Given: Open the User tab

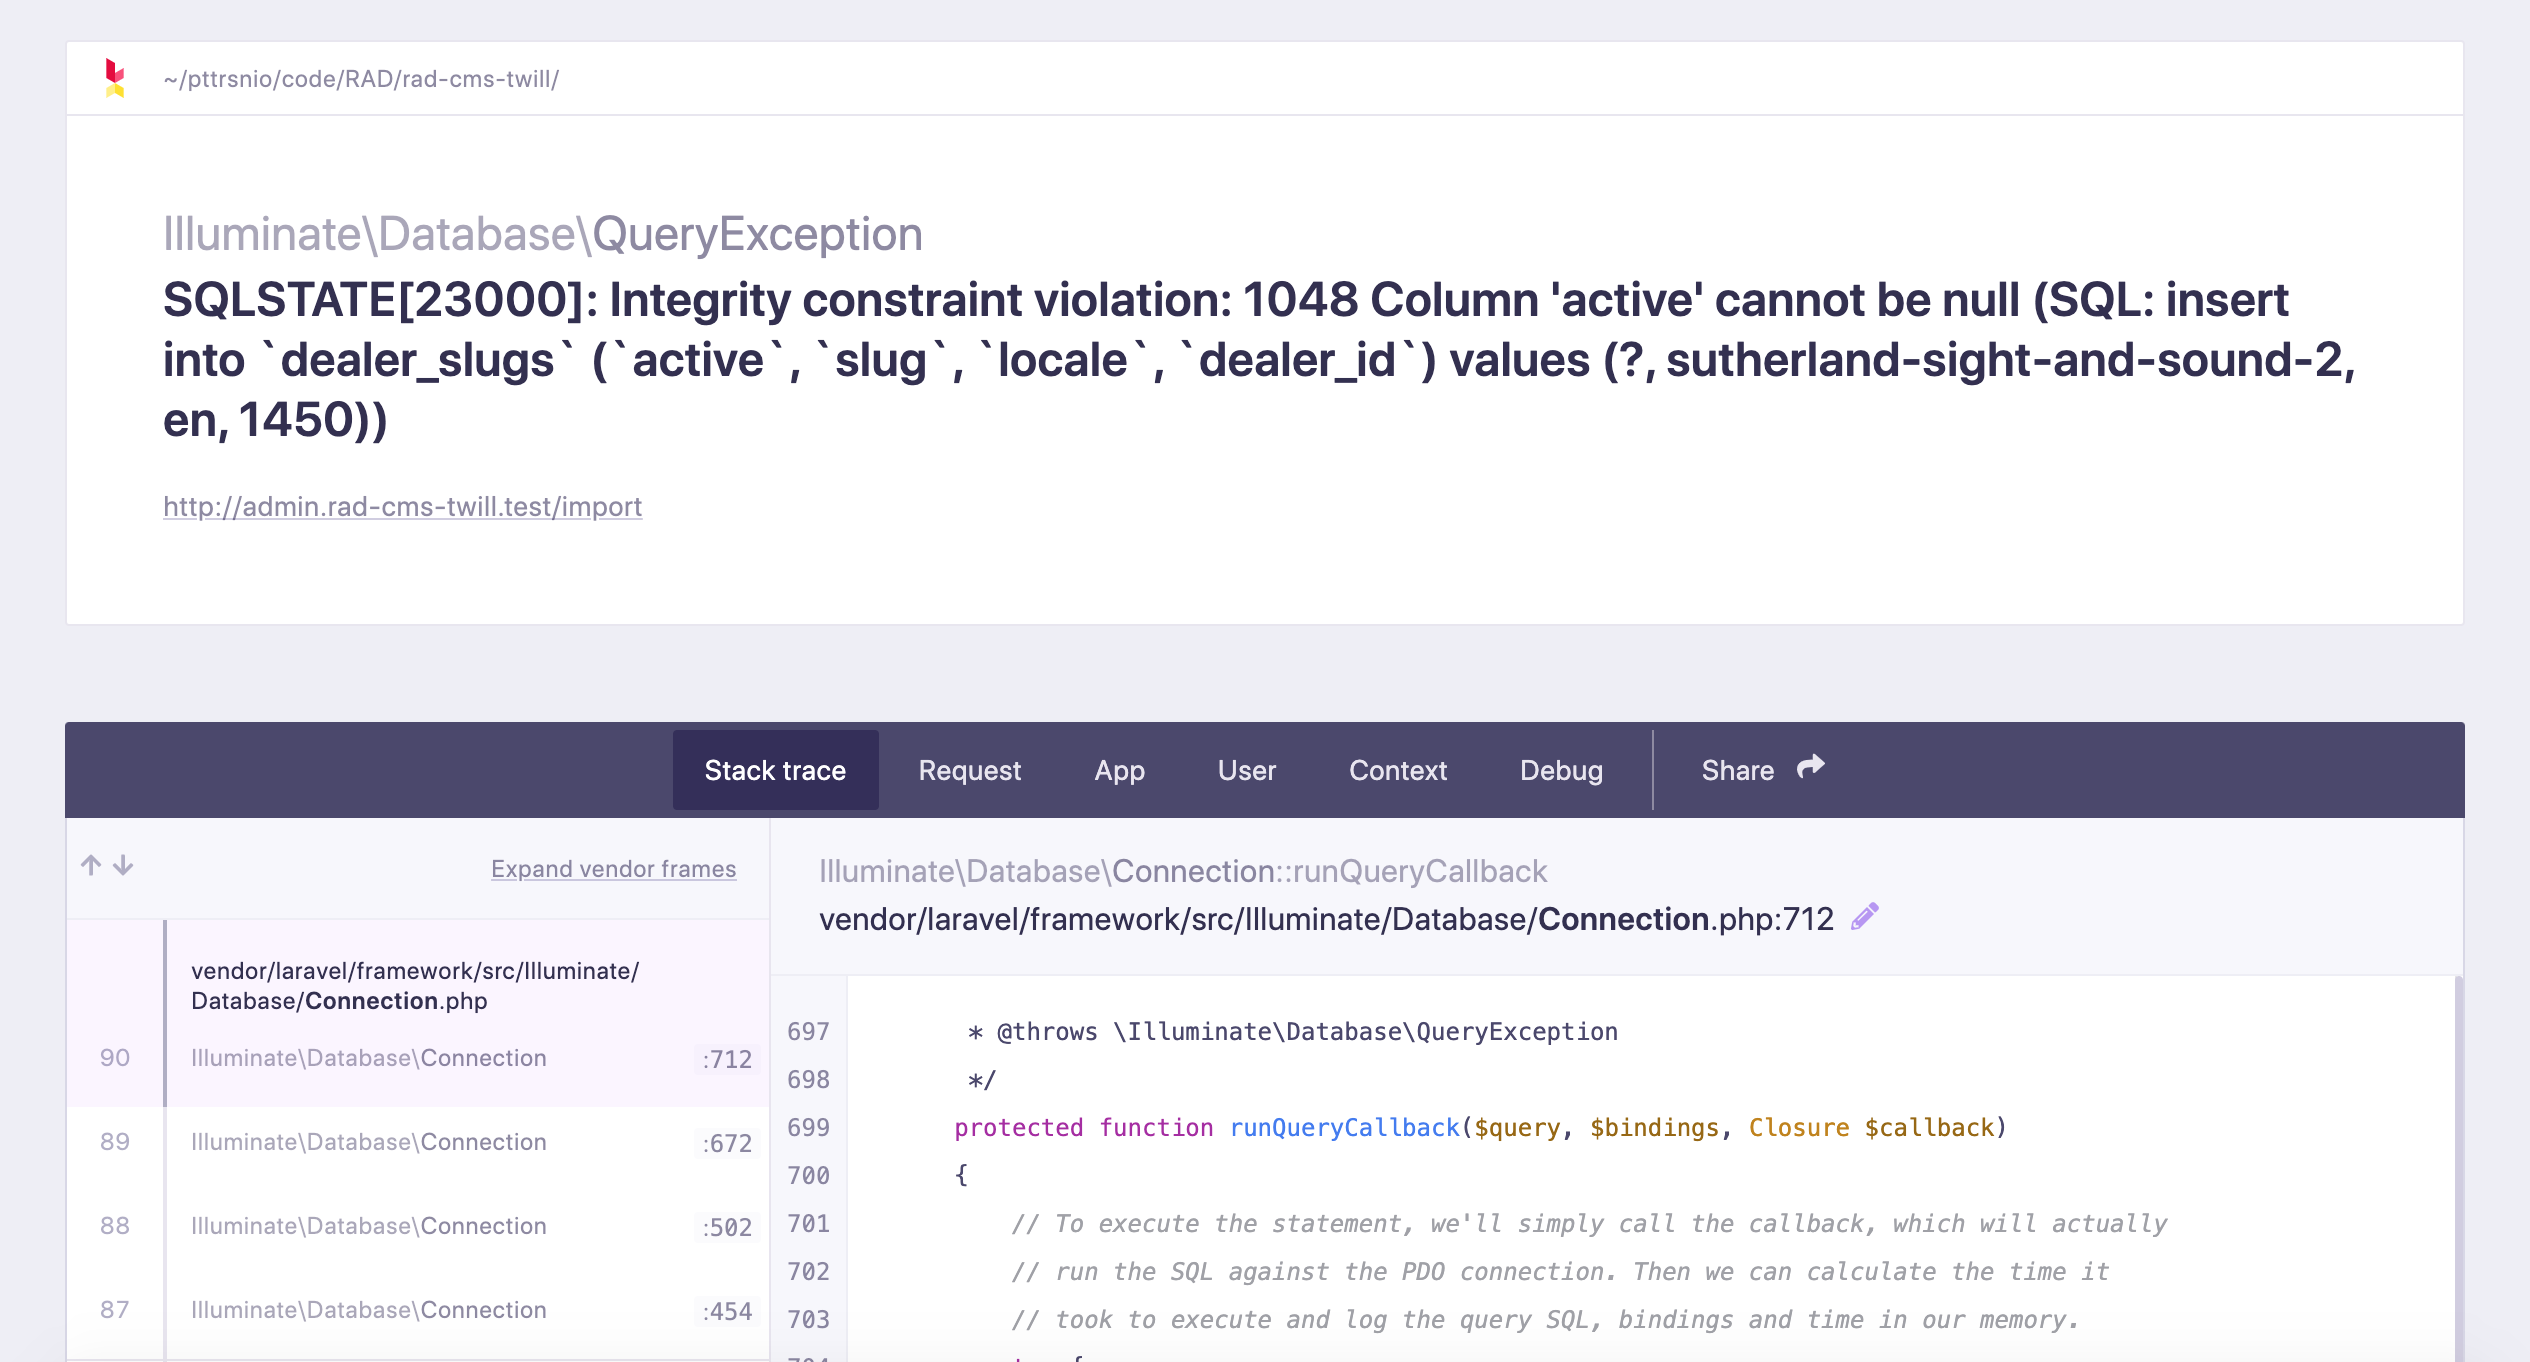Looking at the screenshot, I should point(1246,770).
